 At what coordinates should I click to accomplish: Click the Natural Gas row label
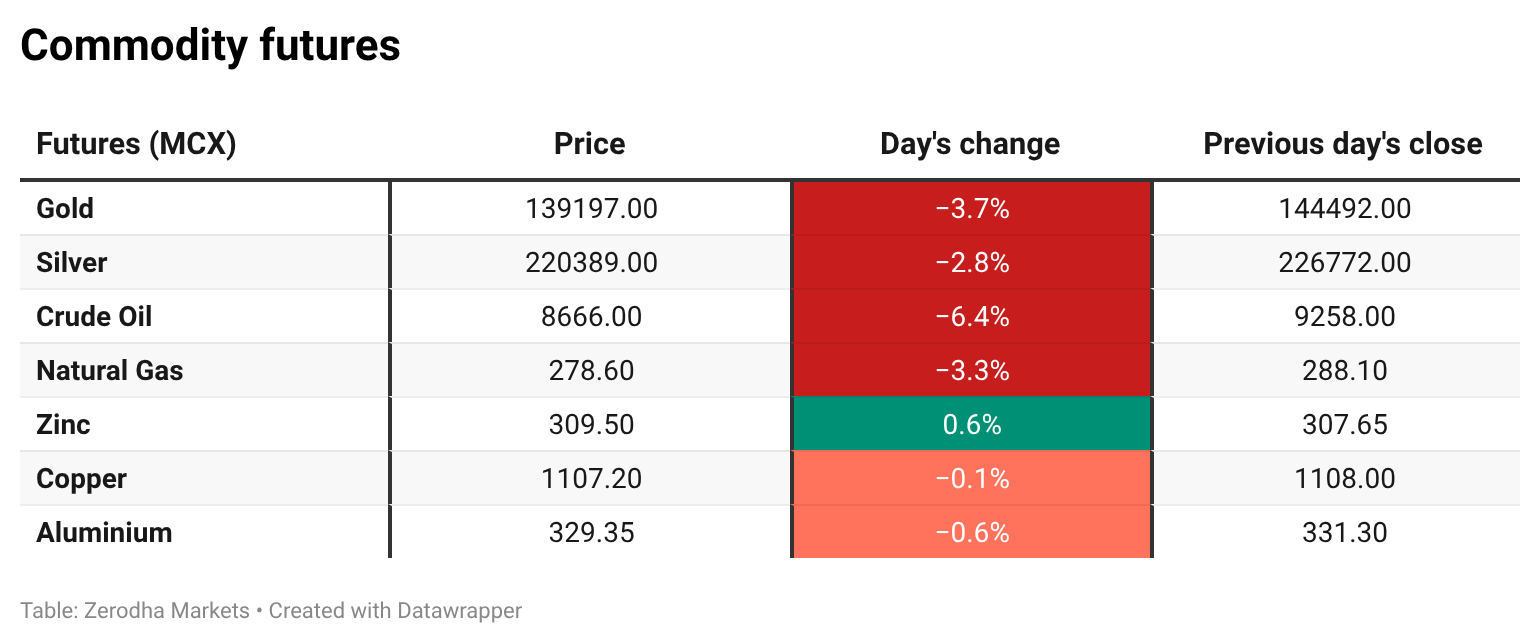110,371
